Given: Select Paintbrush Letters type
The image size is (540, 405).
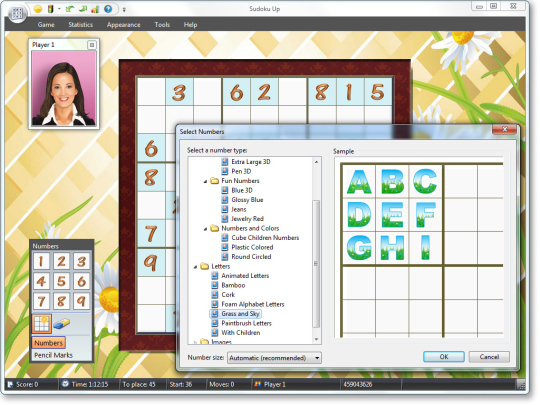Looking at the screenshot, I should [246, 323].
